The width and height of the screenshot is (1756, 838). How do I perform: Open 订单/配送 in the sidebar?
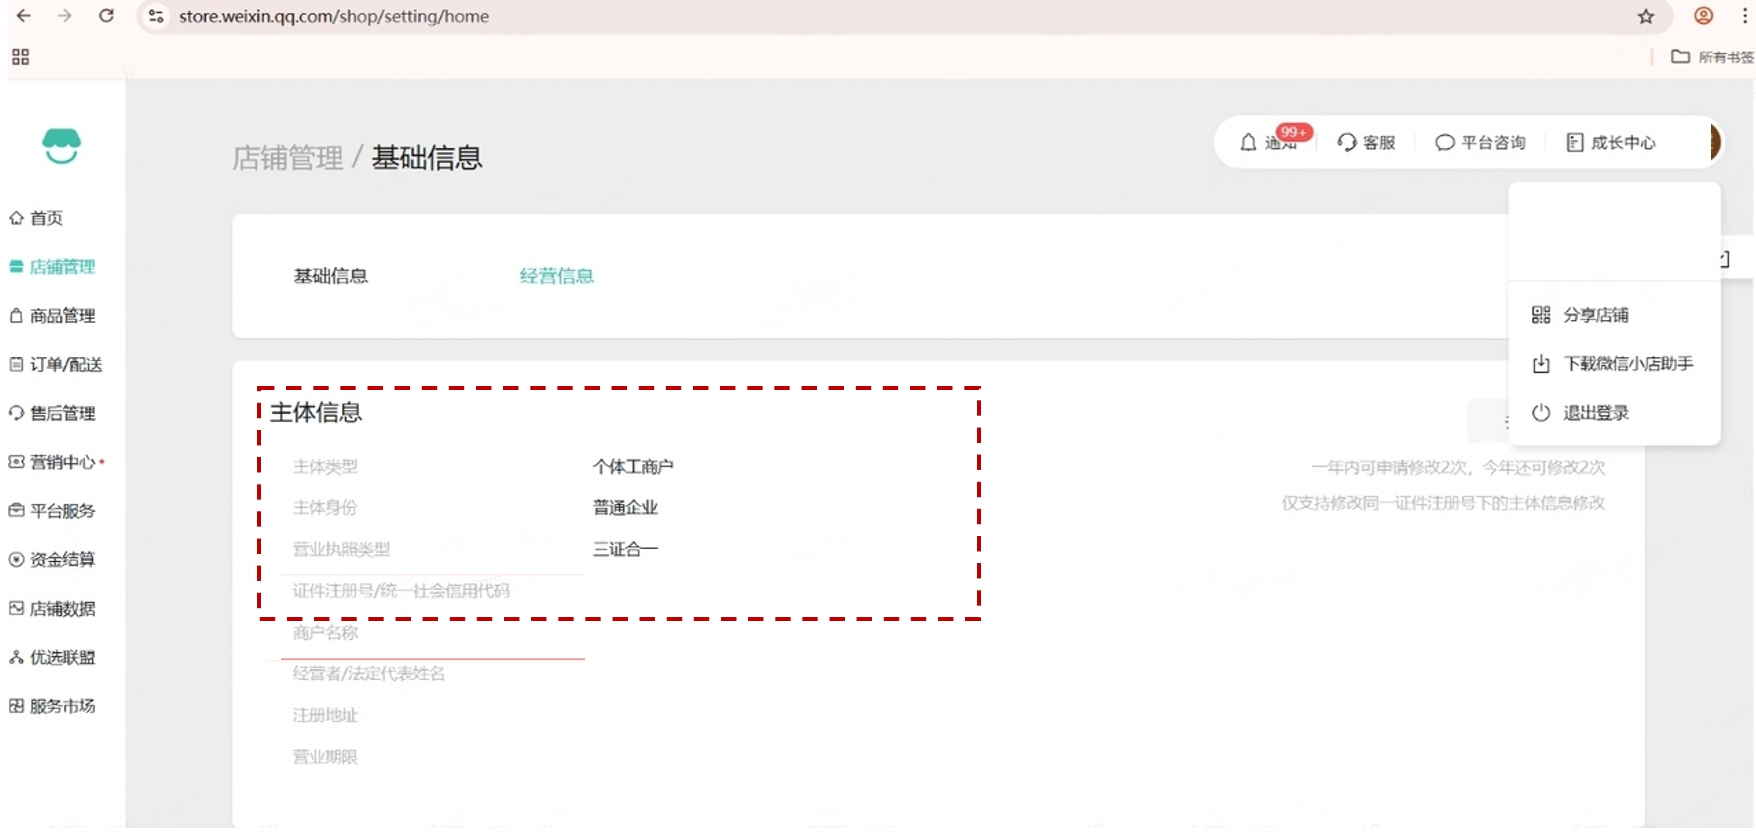(65, 365)
